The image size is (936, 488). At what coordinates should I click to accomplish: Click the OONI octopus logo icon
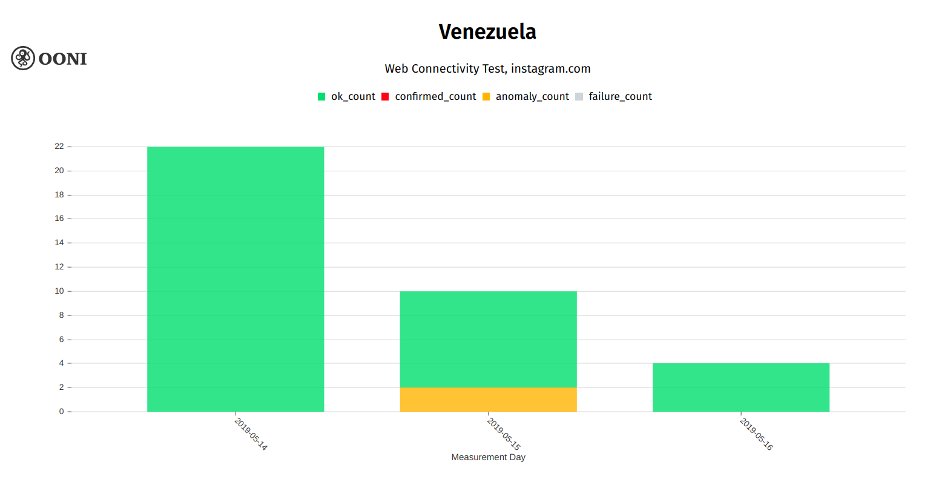(23, 59)
